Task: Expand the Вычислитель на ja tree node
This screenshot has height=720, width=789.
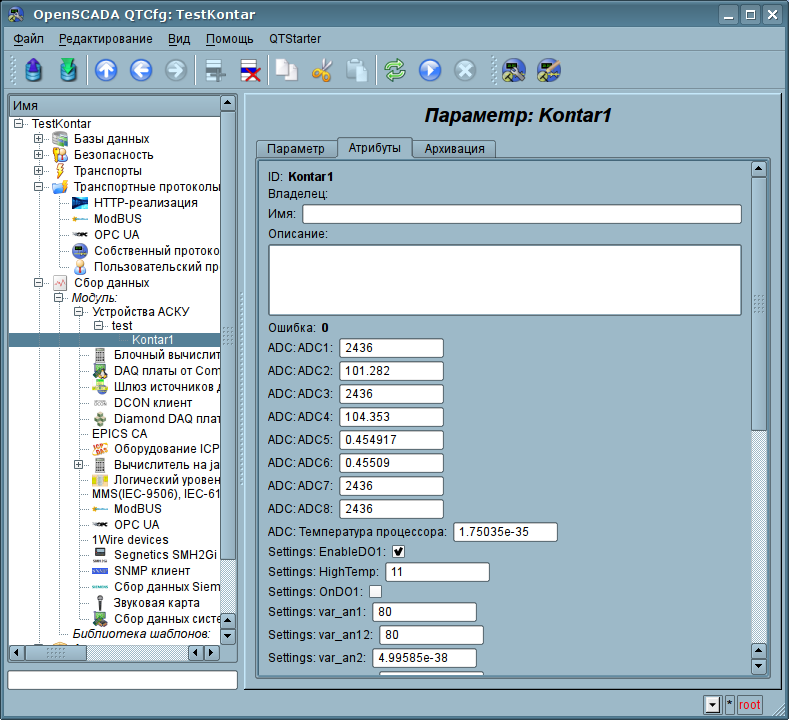Action: (x=78, y=465)
